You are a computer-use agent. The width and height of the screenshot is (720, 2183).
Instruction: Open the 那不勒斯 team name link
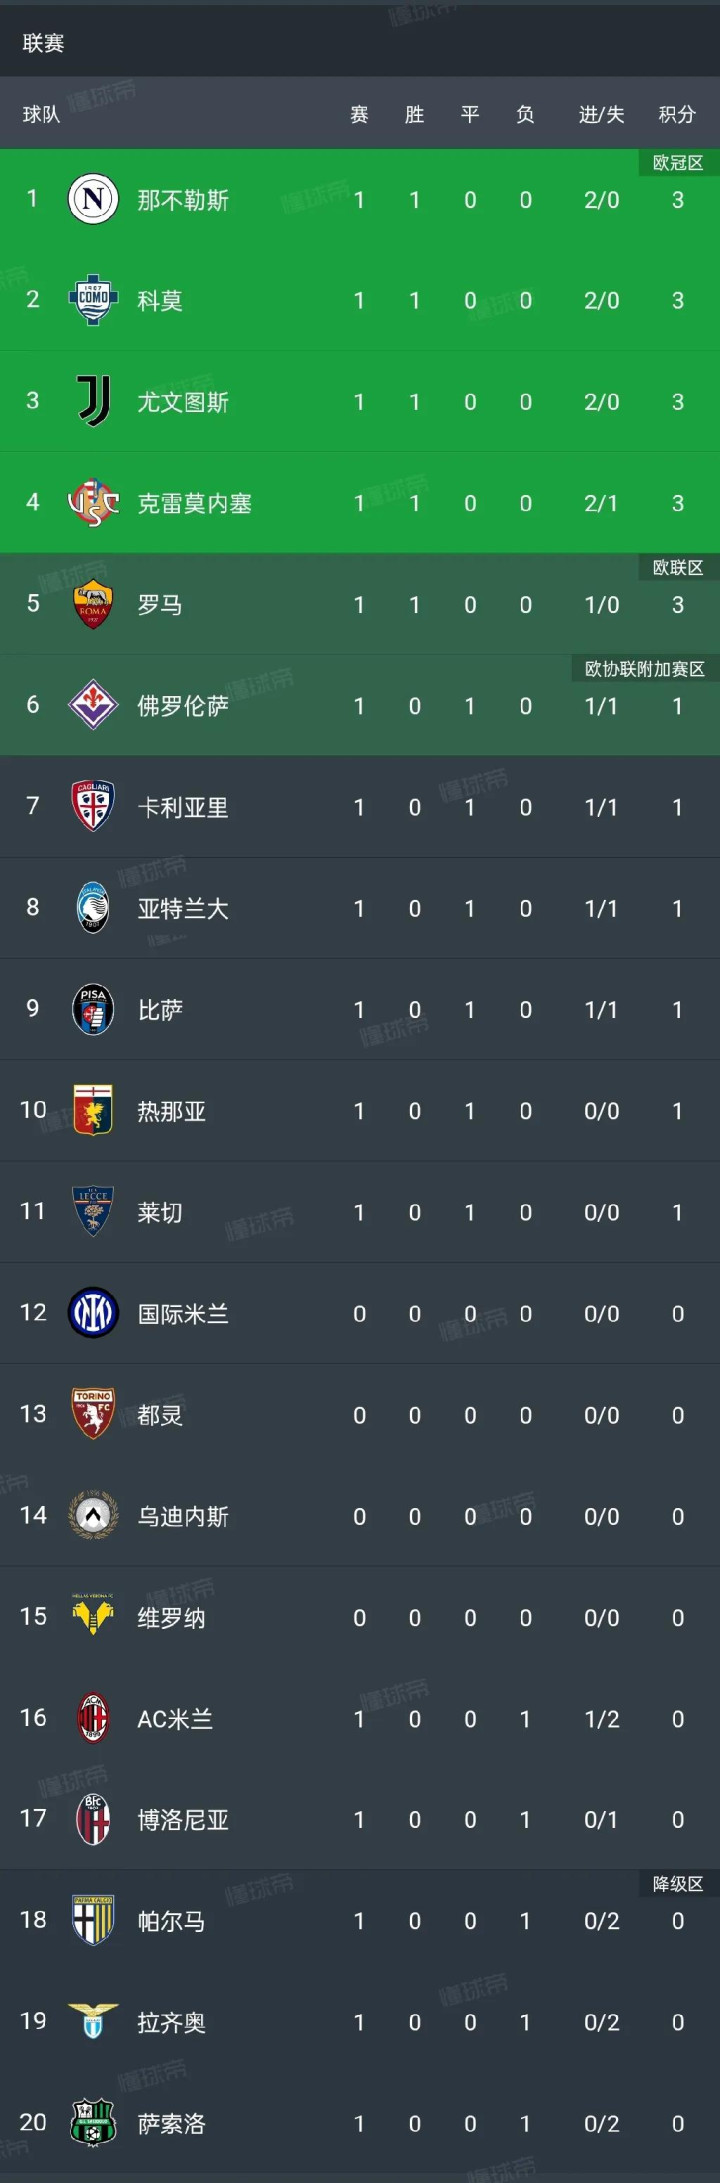pos(183,200)
